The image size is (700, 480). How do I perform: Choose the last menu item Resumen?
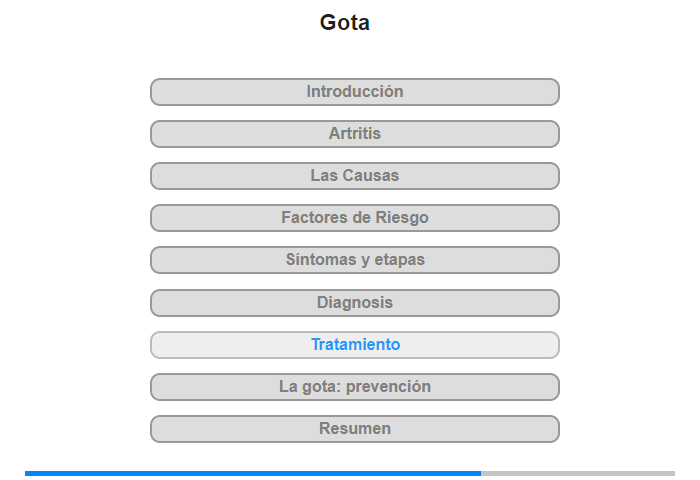pyautogui.click(x=354, y=429)
